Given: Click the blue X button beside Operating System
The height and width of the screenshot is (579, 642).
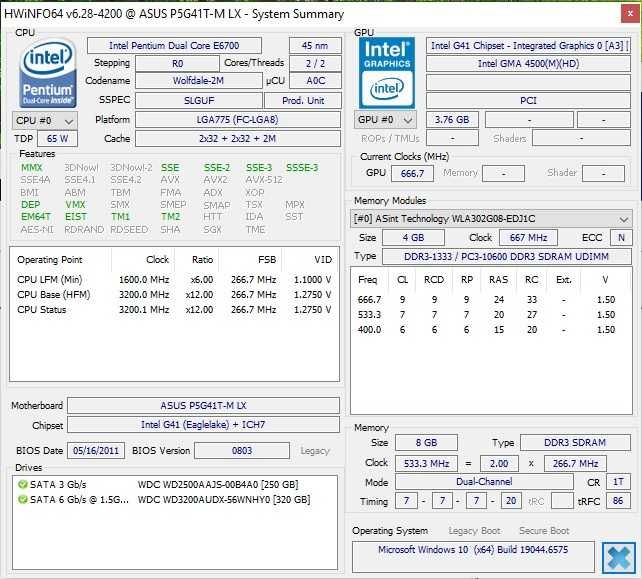Looking at the screenshot, I should click(x=618, y=557).
